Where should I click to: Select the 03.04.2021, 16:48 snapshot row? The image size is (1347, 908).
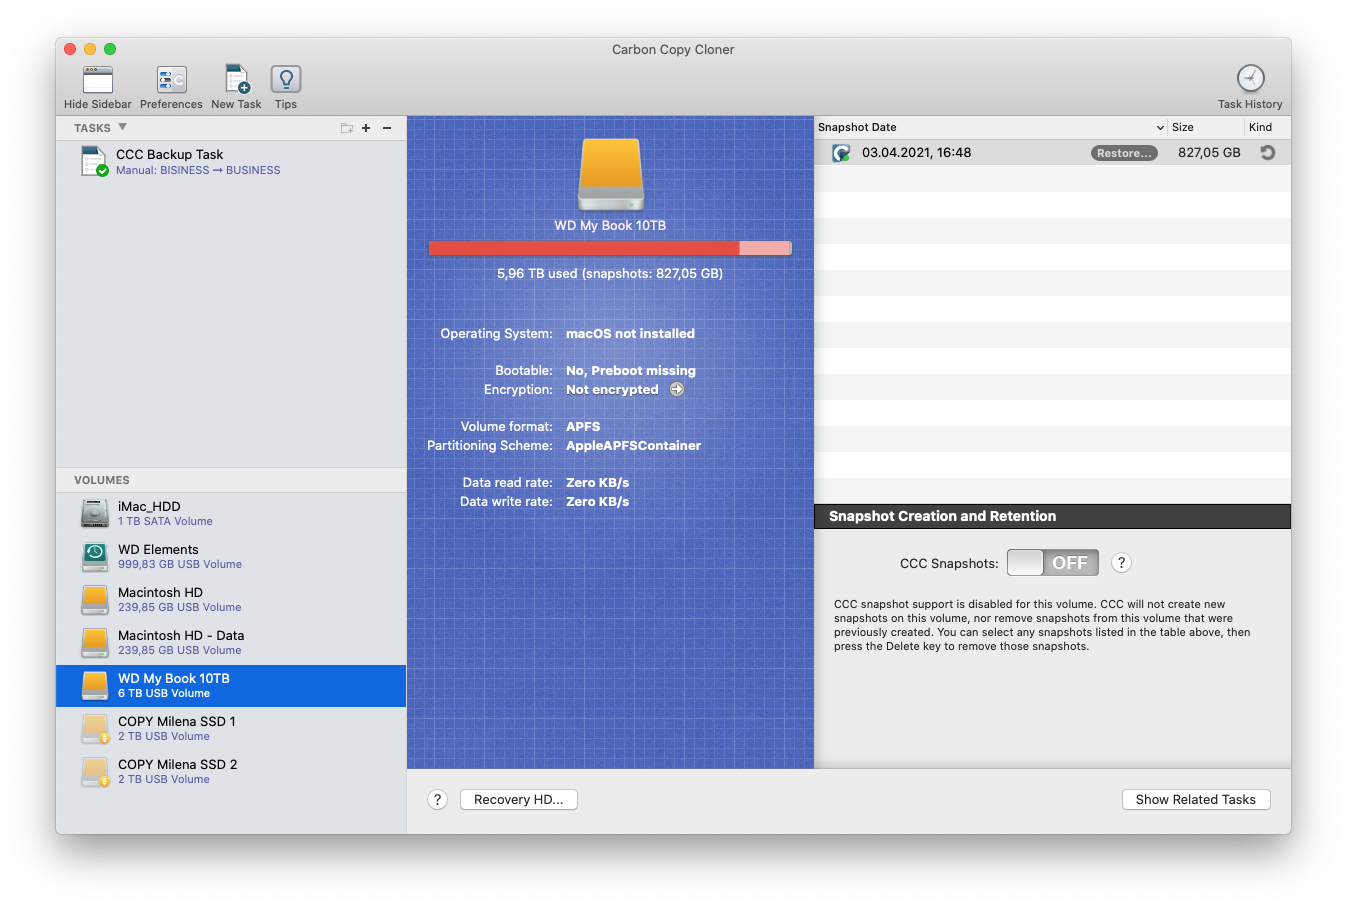pyautogui.click(x=1053, y=153)
